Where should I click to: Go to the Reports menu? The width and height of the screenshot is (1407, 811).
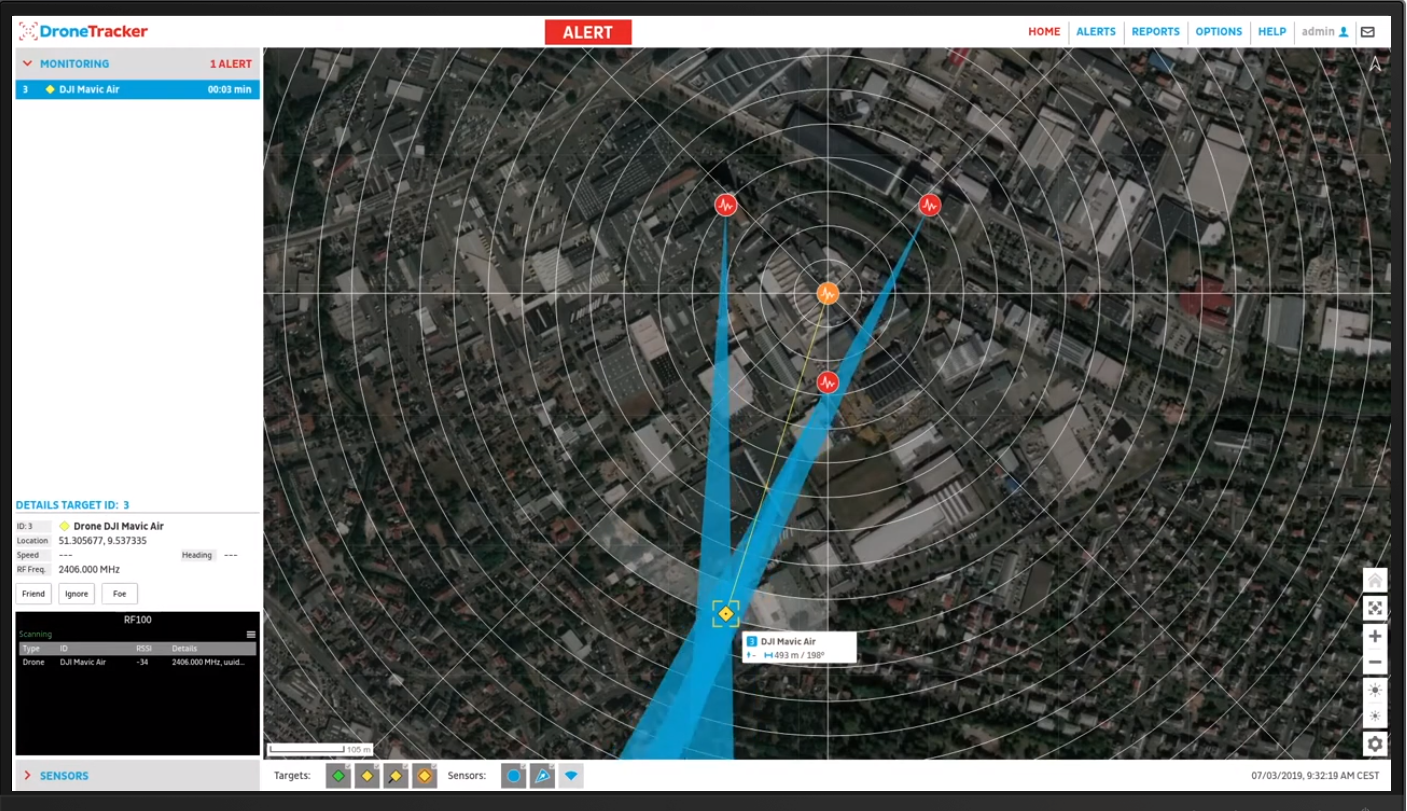click(1155, 32)
